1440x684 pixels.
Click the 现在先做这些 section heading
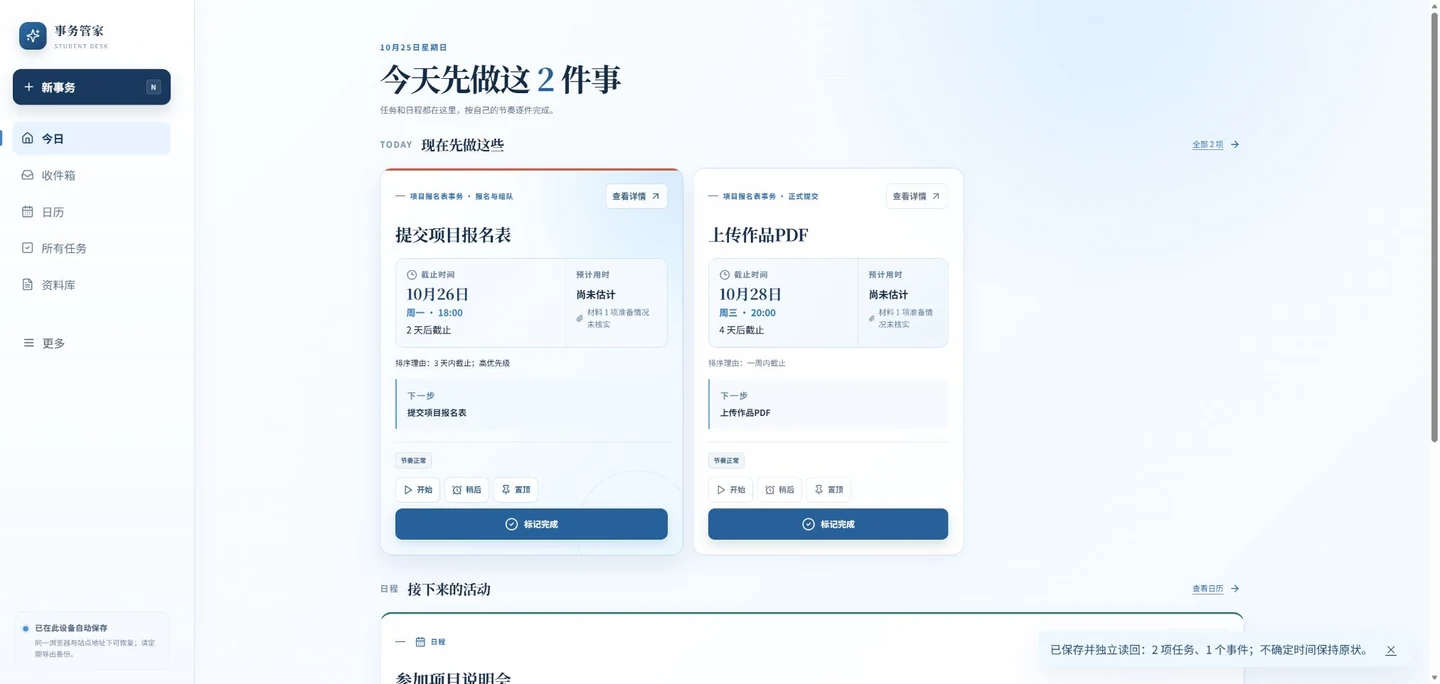pos(463,145)
